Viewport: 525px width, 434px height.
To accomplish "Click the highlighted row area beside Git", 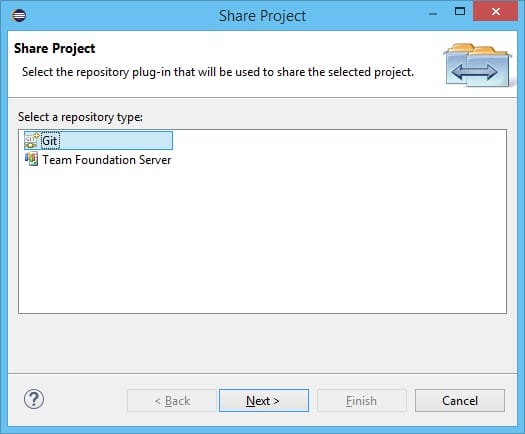I will click(116, 141).
